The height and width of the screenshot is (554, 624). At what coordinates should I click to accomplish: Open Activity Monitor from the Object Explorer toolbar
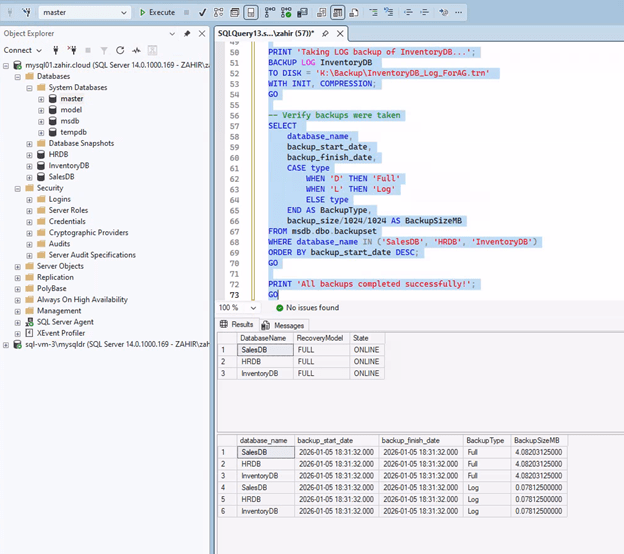tap(134, 50)
